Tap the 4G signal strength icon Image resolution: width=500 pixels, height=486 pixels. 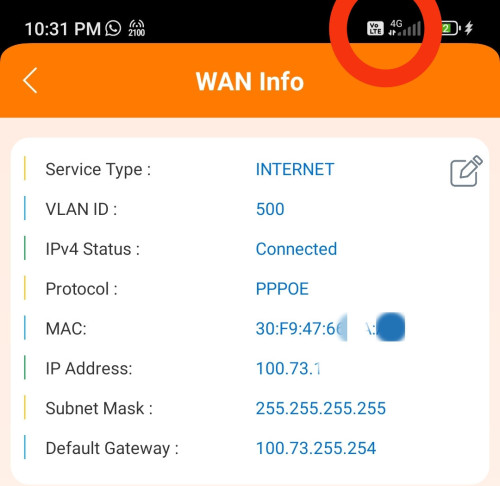click(x=405, y=28)
